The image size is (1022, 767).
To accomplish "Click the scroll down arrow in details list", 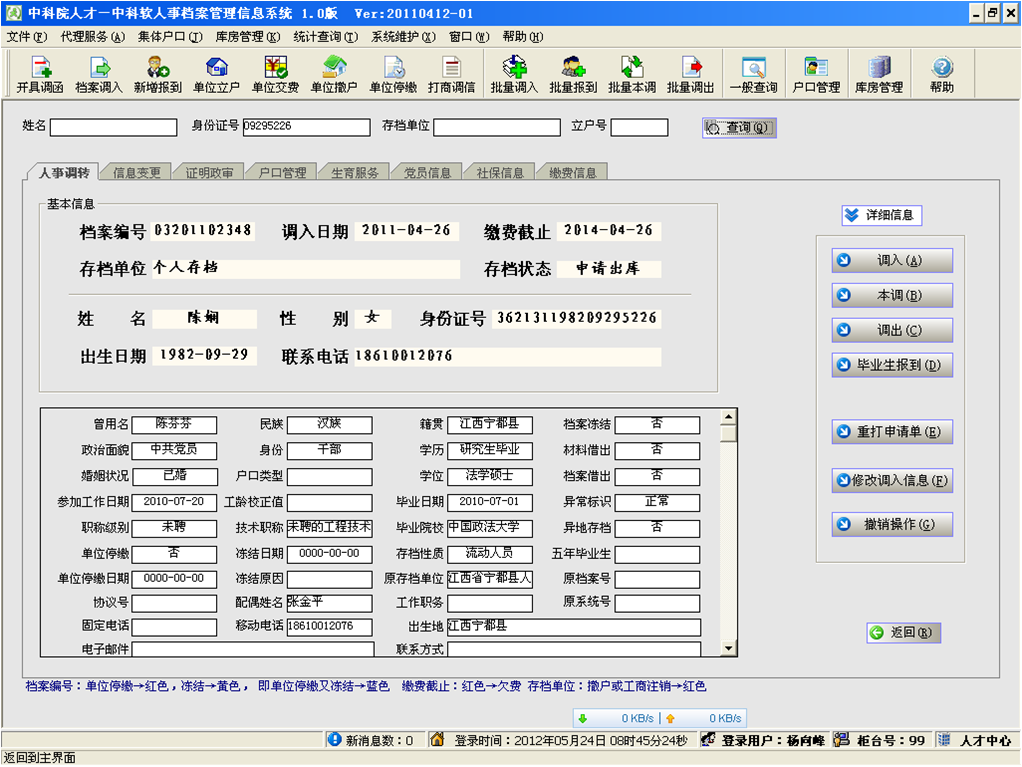I will (x=729, y=649).
